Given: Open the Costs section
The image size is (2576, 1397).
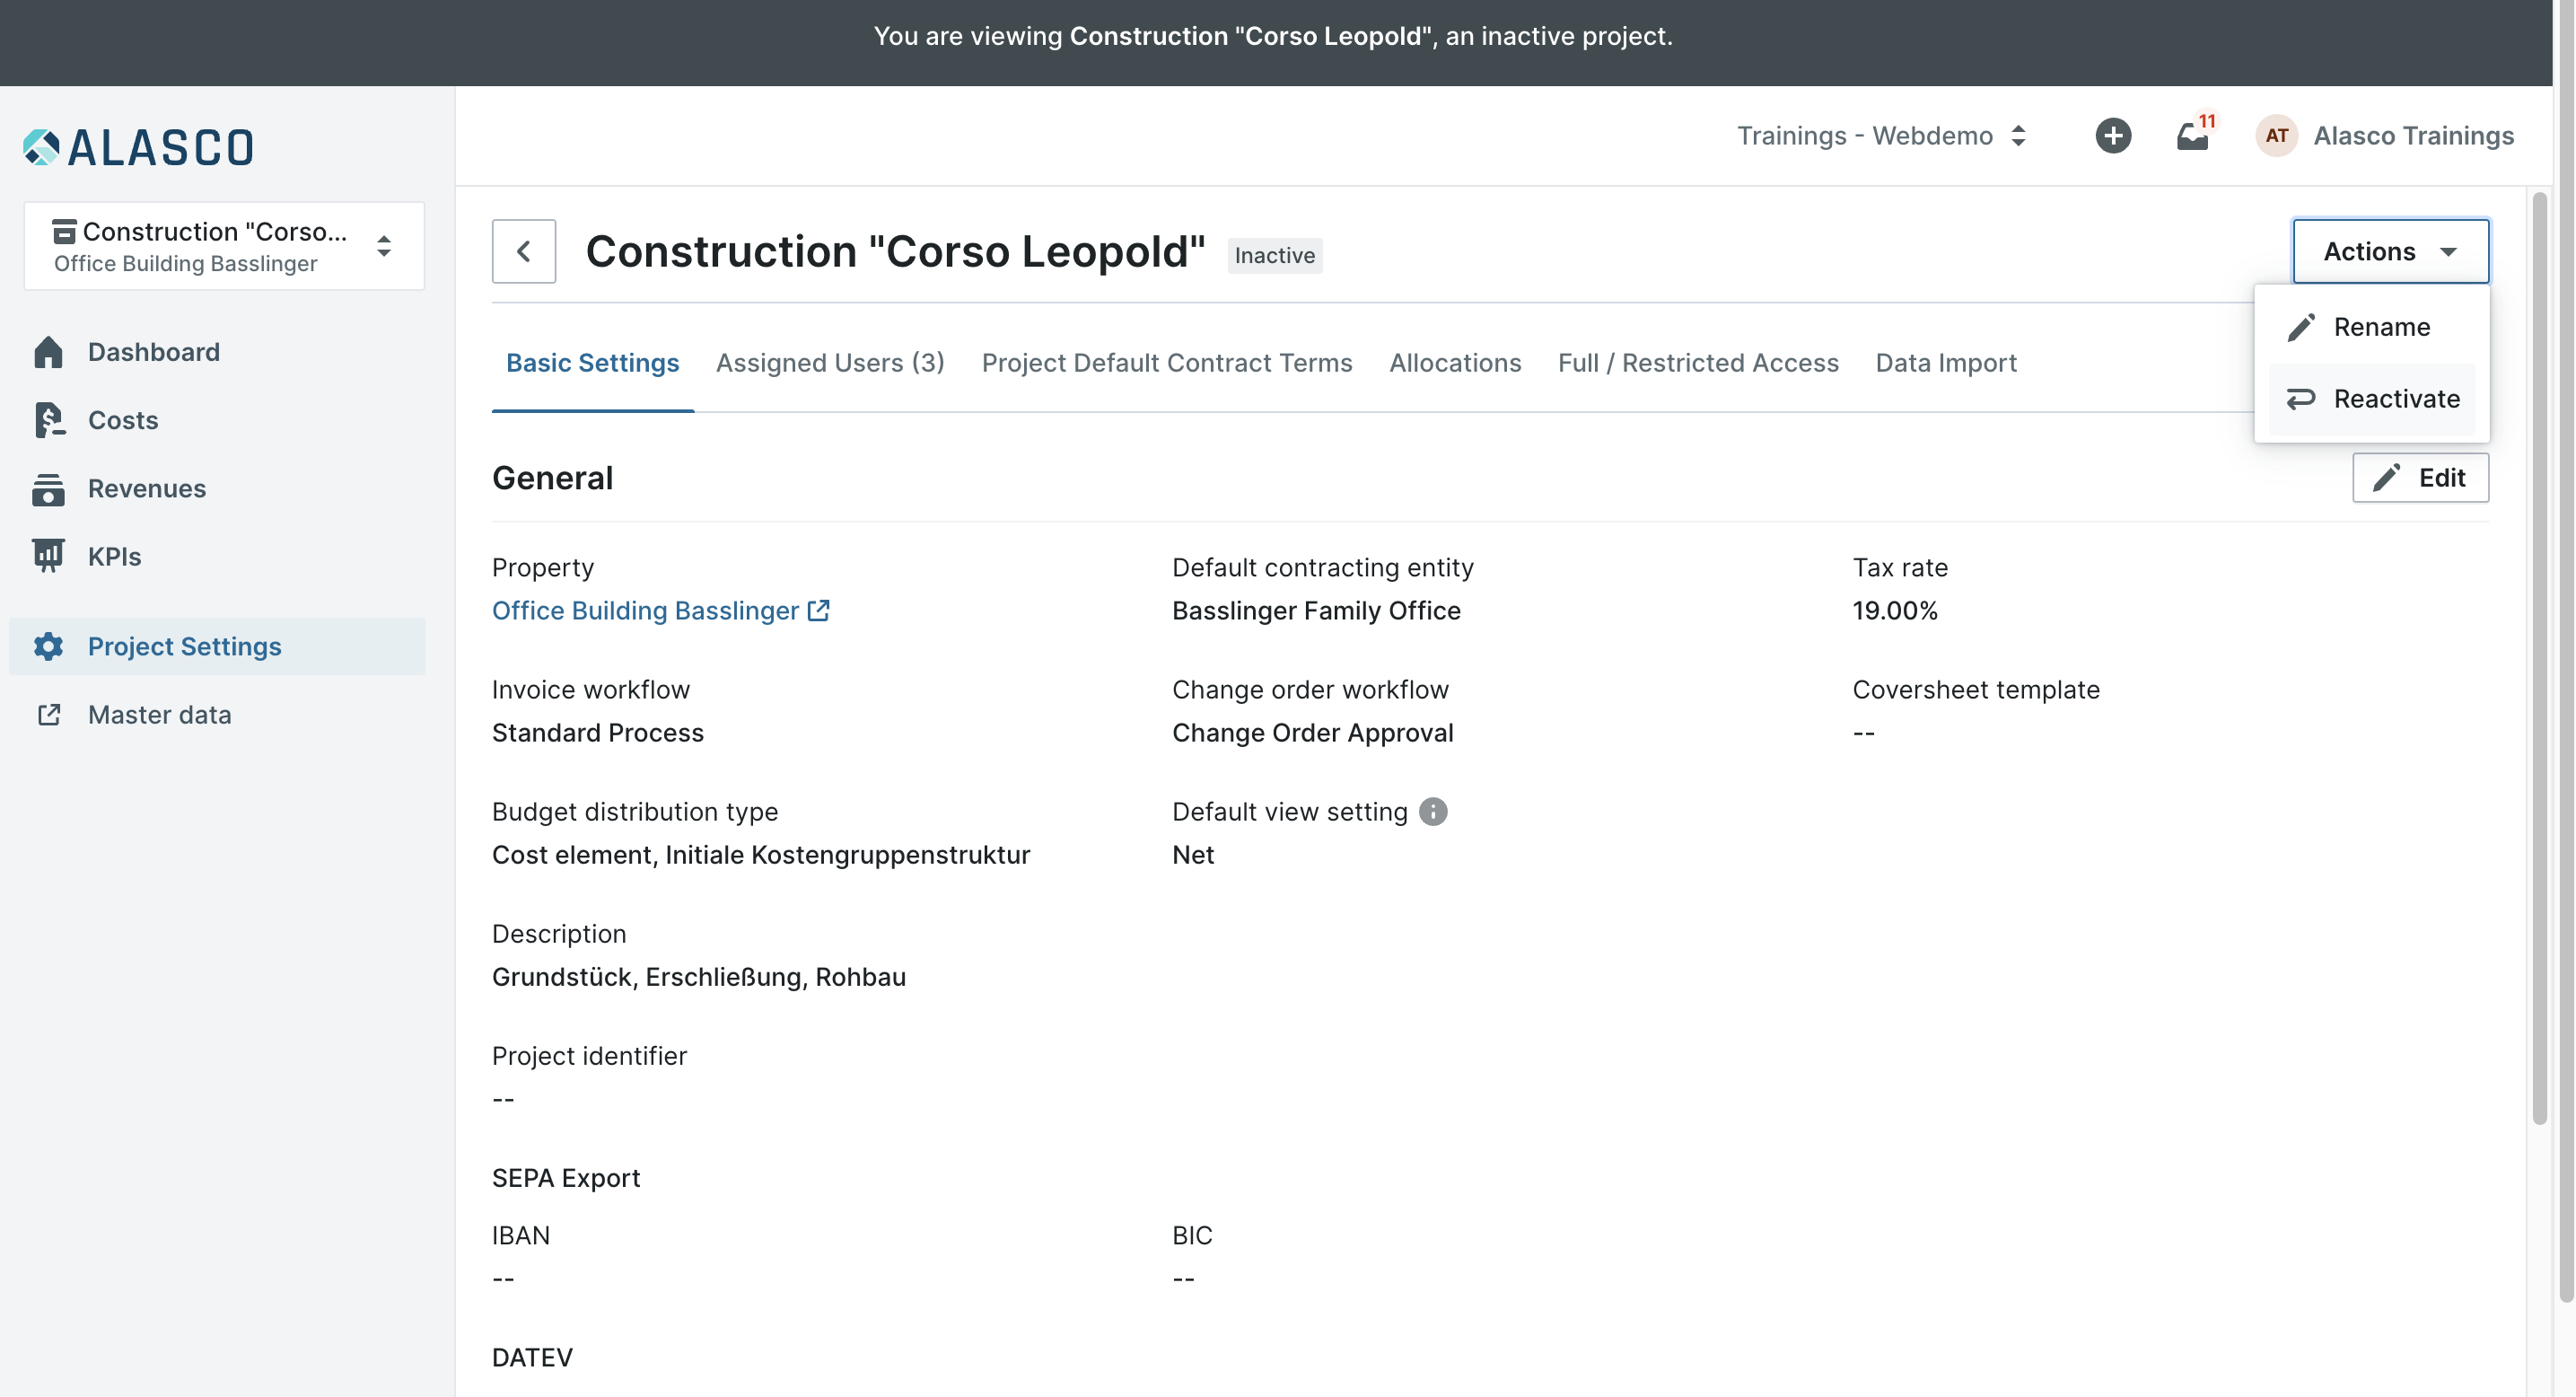Looking at the screenshot, I should tap(122, 420).
